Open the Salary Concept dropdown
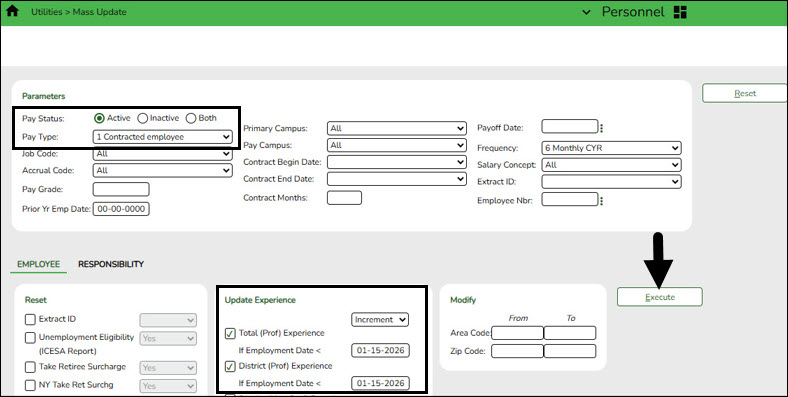Image resolution: width=788 pixels, height=397 pixels. 611,165
